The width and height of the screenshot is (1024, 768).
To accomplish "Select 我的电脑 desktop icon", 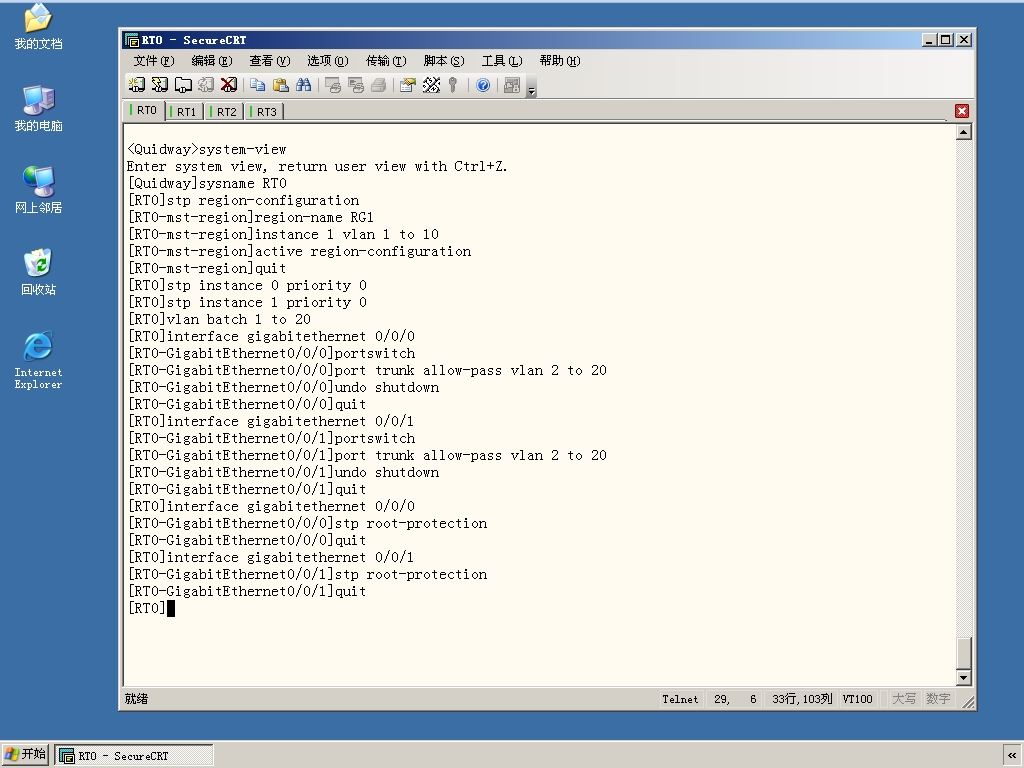I will (38, 108).
